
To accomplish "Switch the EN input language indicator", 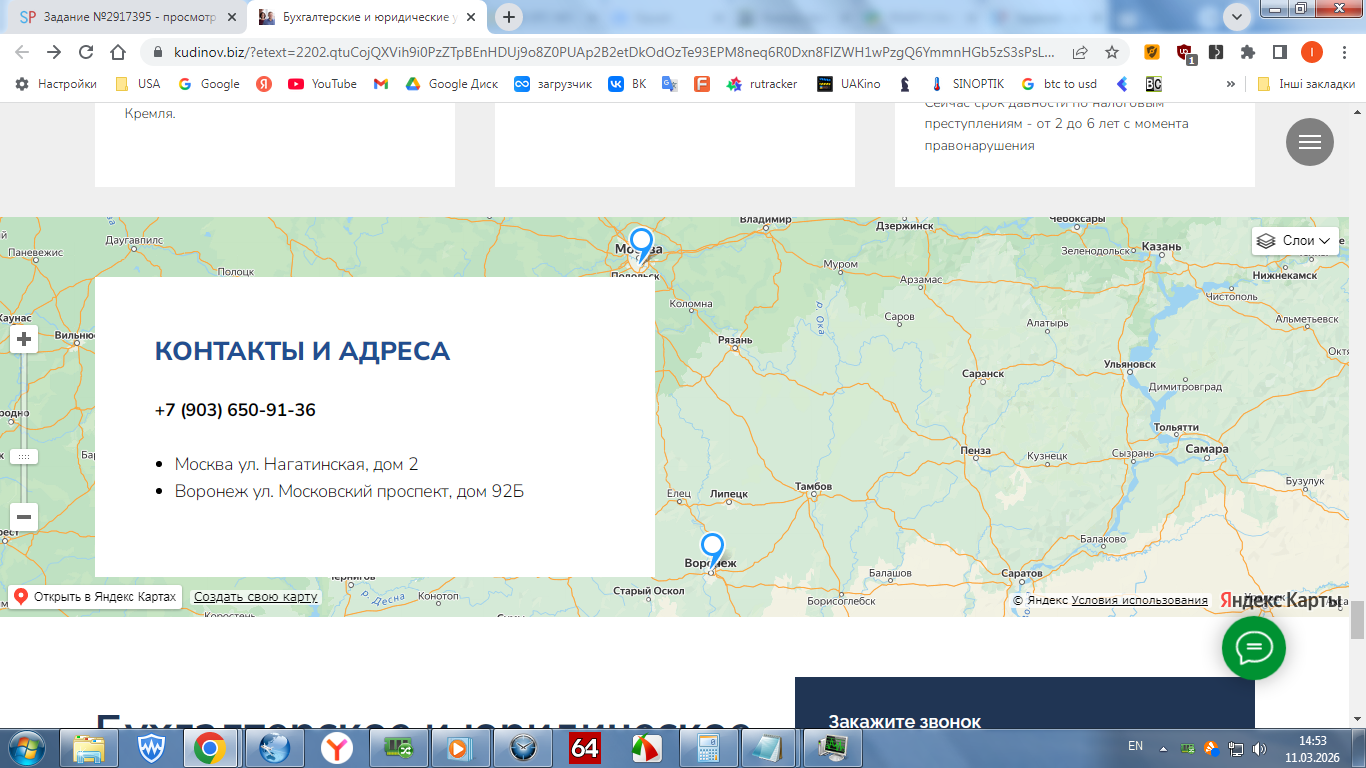I will [x=1135, y=746].
